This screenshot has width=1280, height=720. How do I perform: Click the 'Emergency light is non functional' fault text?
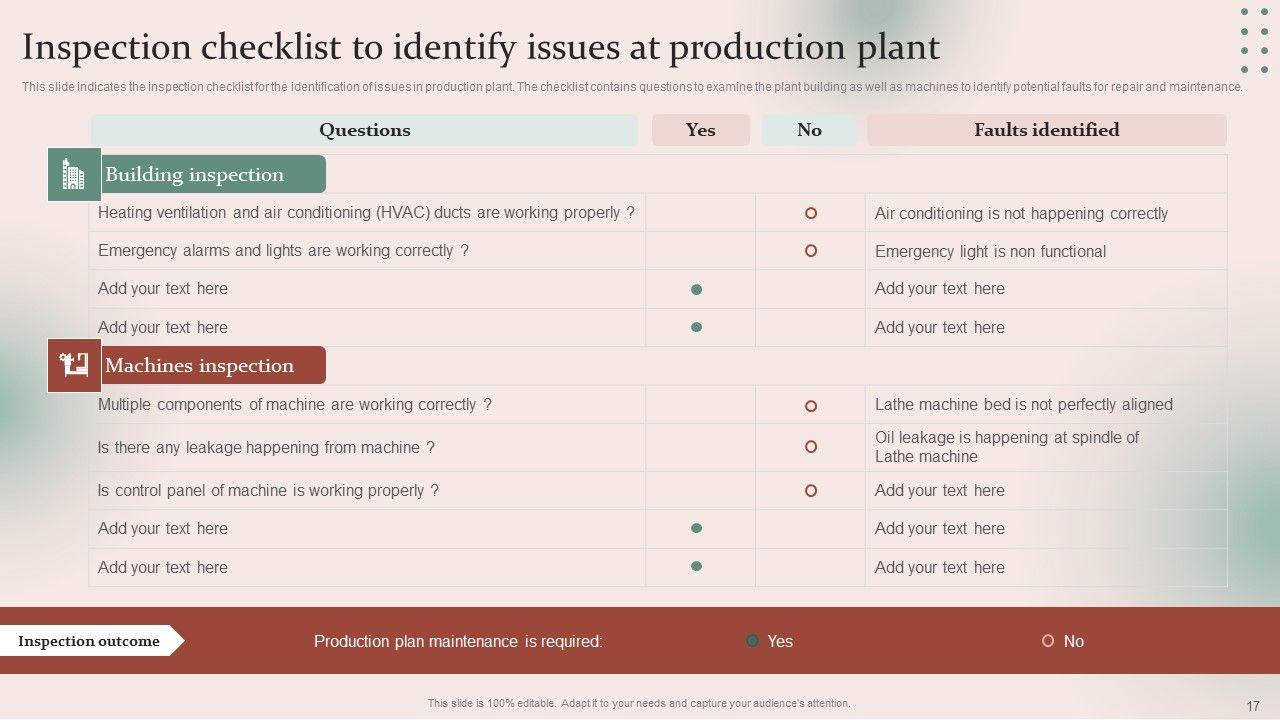coord(990,252)
